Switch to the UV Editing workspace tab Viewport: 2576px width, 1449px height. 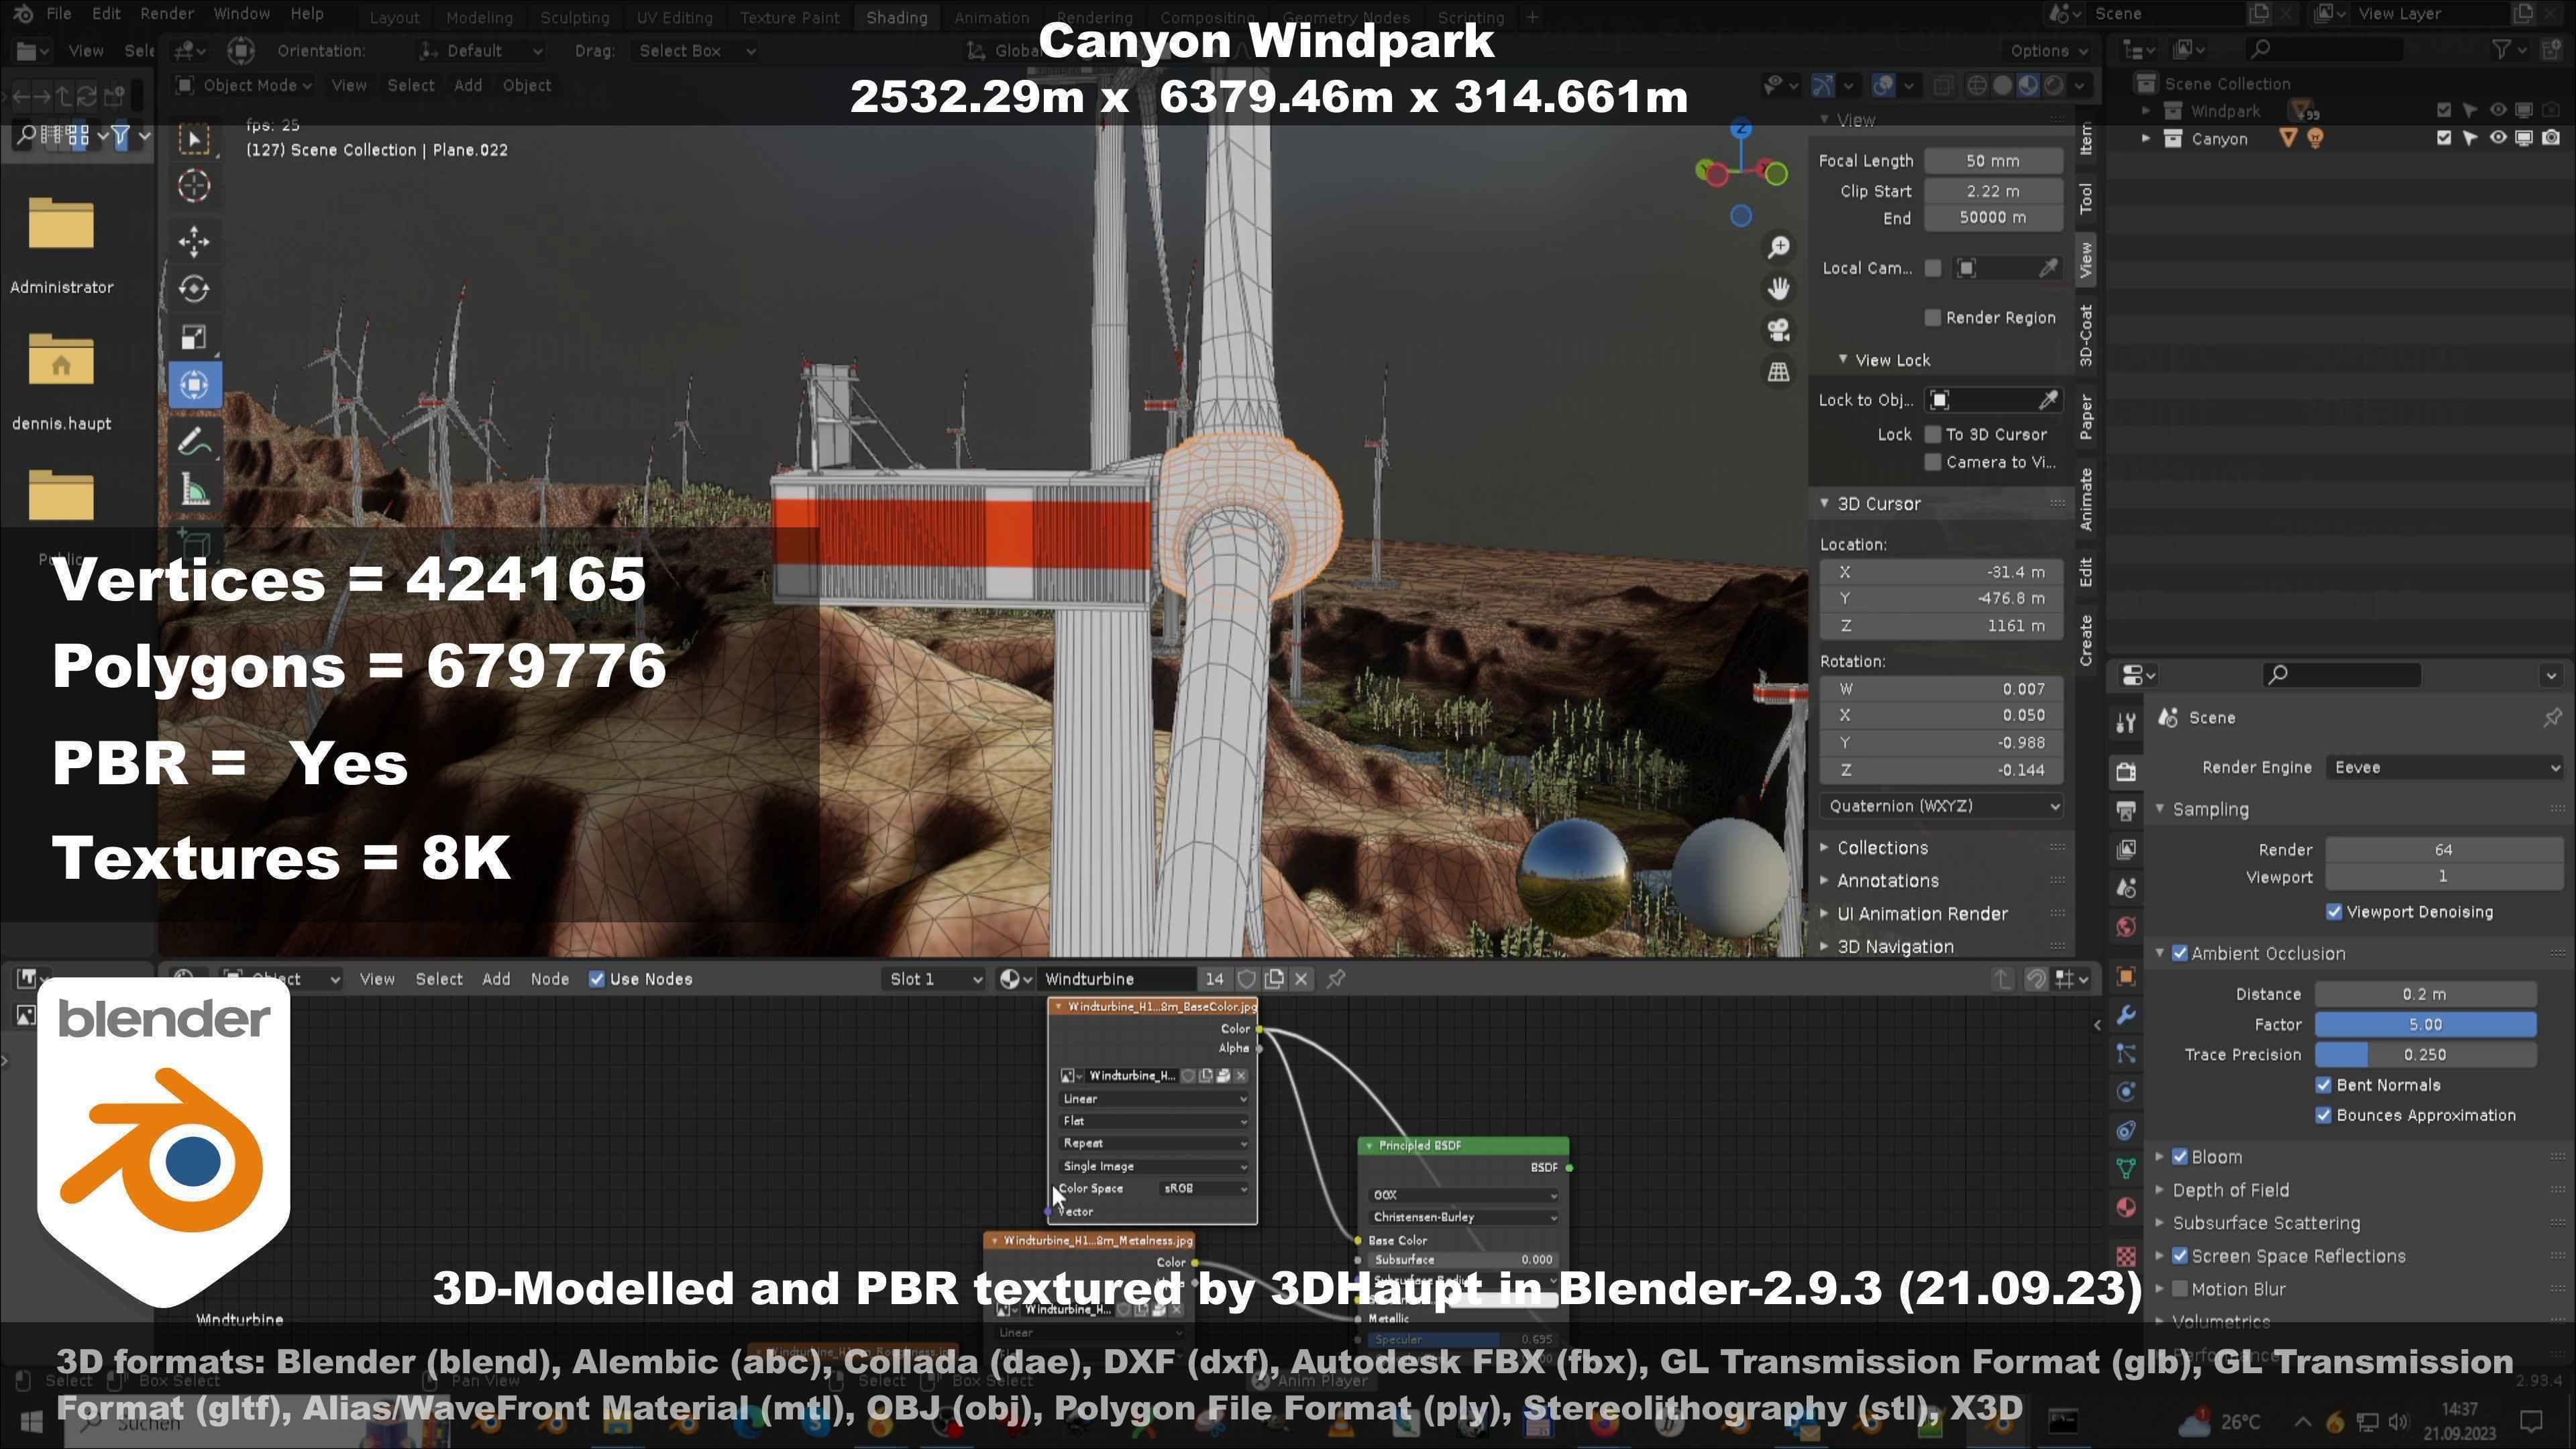point(674,17)
